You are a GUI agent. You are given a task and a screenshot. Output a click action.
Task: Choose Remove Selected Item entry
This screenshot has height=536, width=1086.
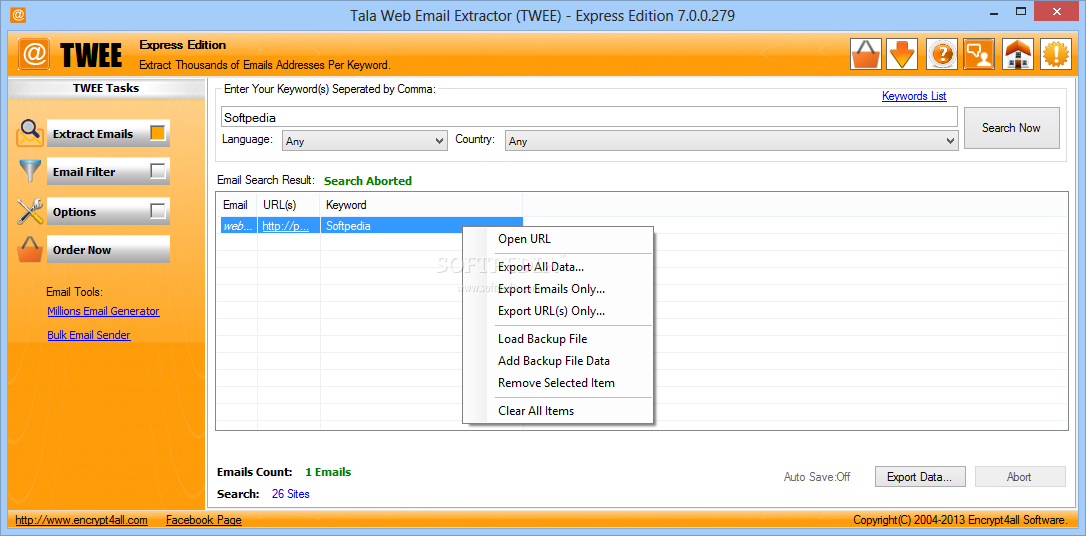[558, 383]
